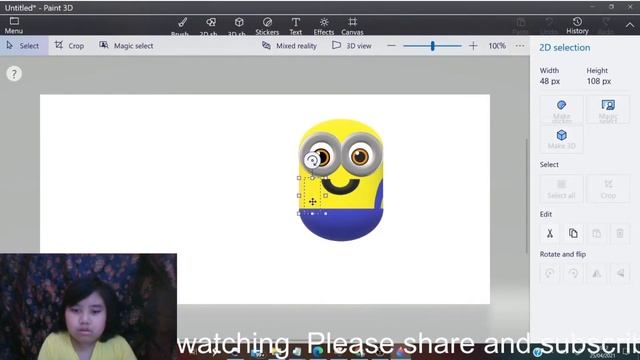Screen dimensions: 640x360
Task: Select the Brushes tool
Action: (180, 26)
